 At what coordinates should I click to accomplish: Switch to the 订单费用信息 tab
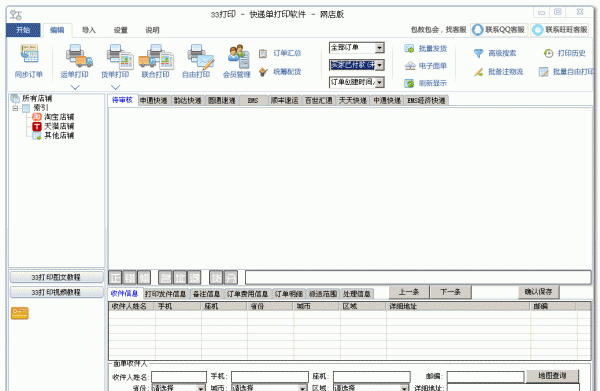(247, 293)
